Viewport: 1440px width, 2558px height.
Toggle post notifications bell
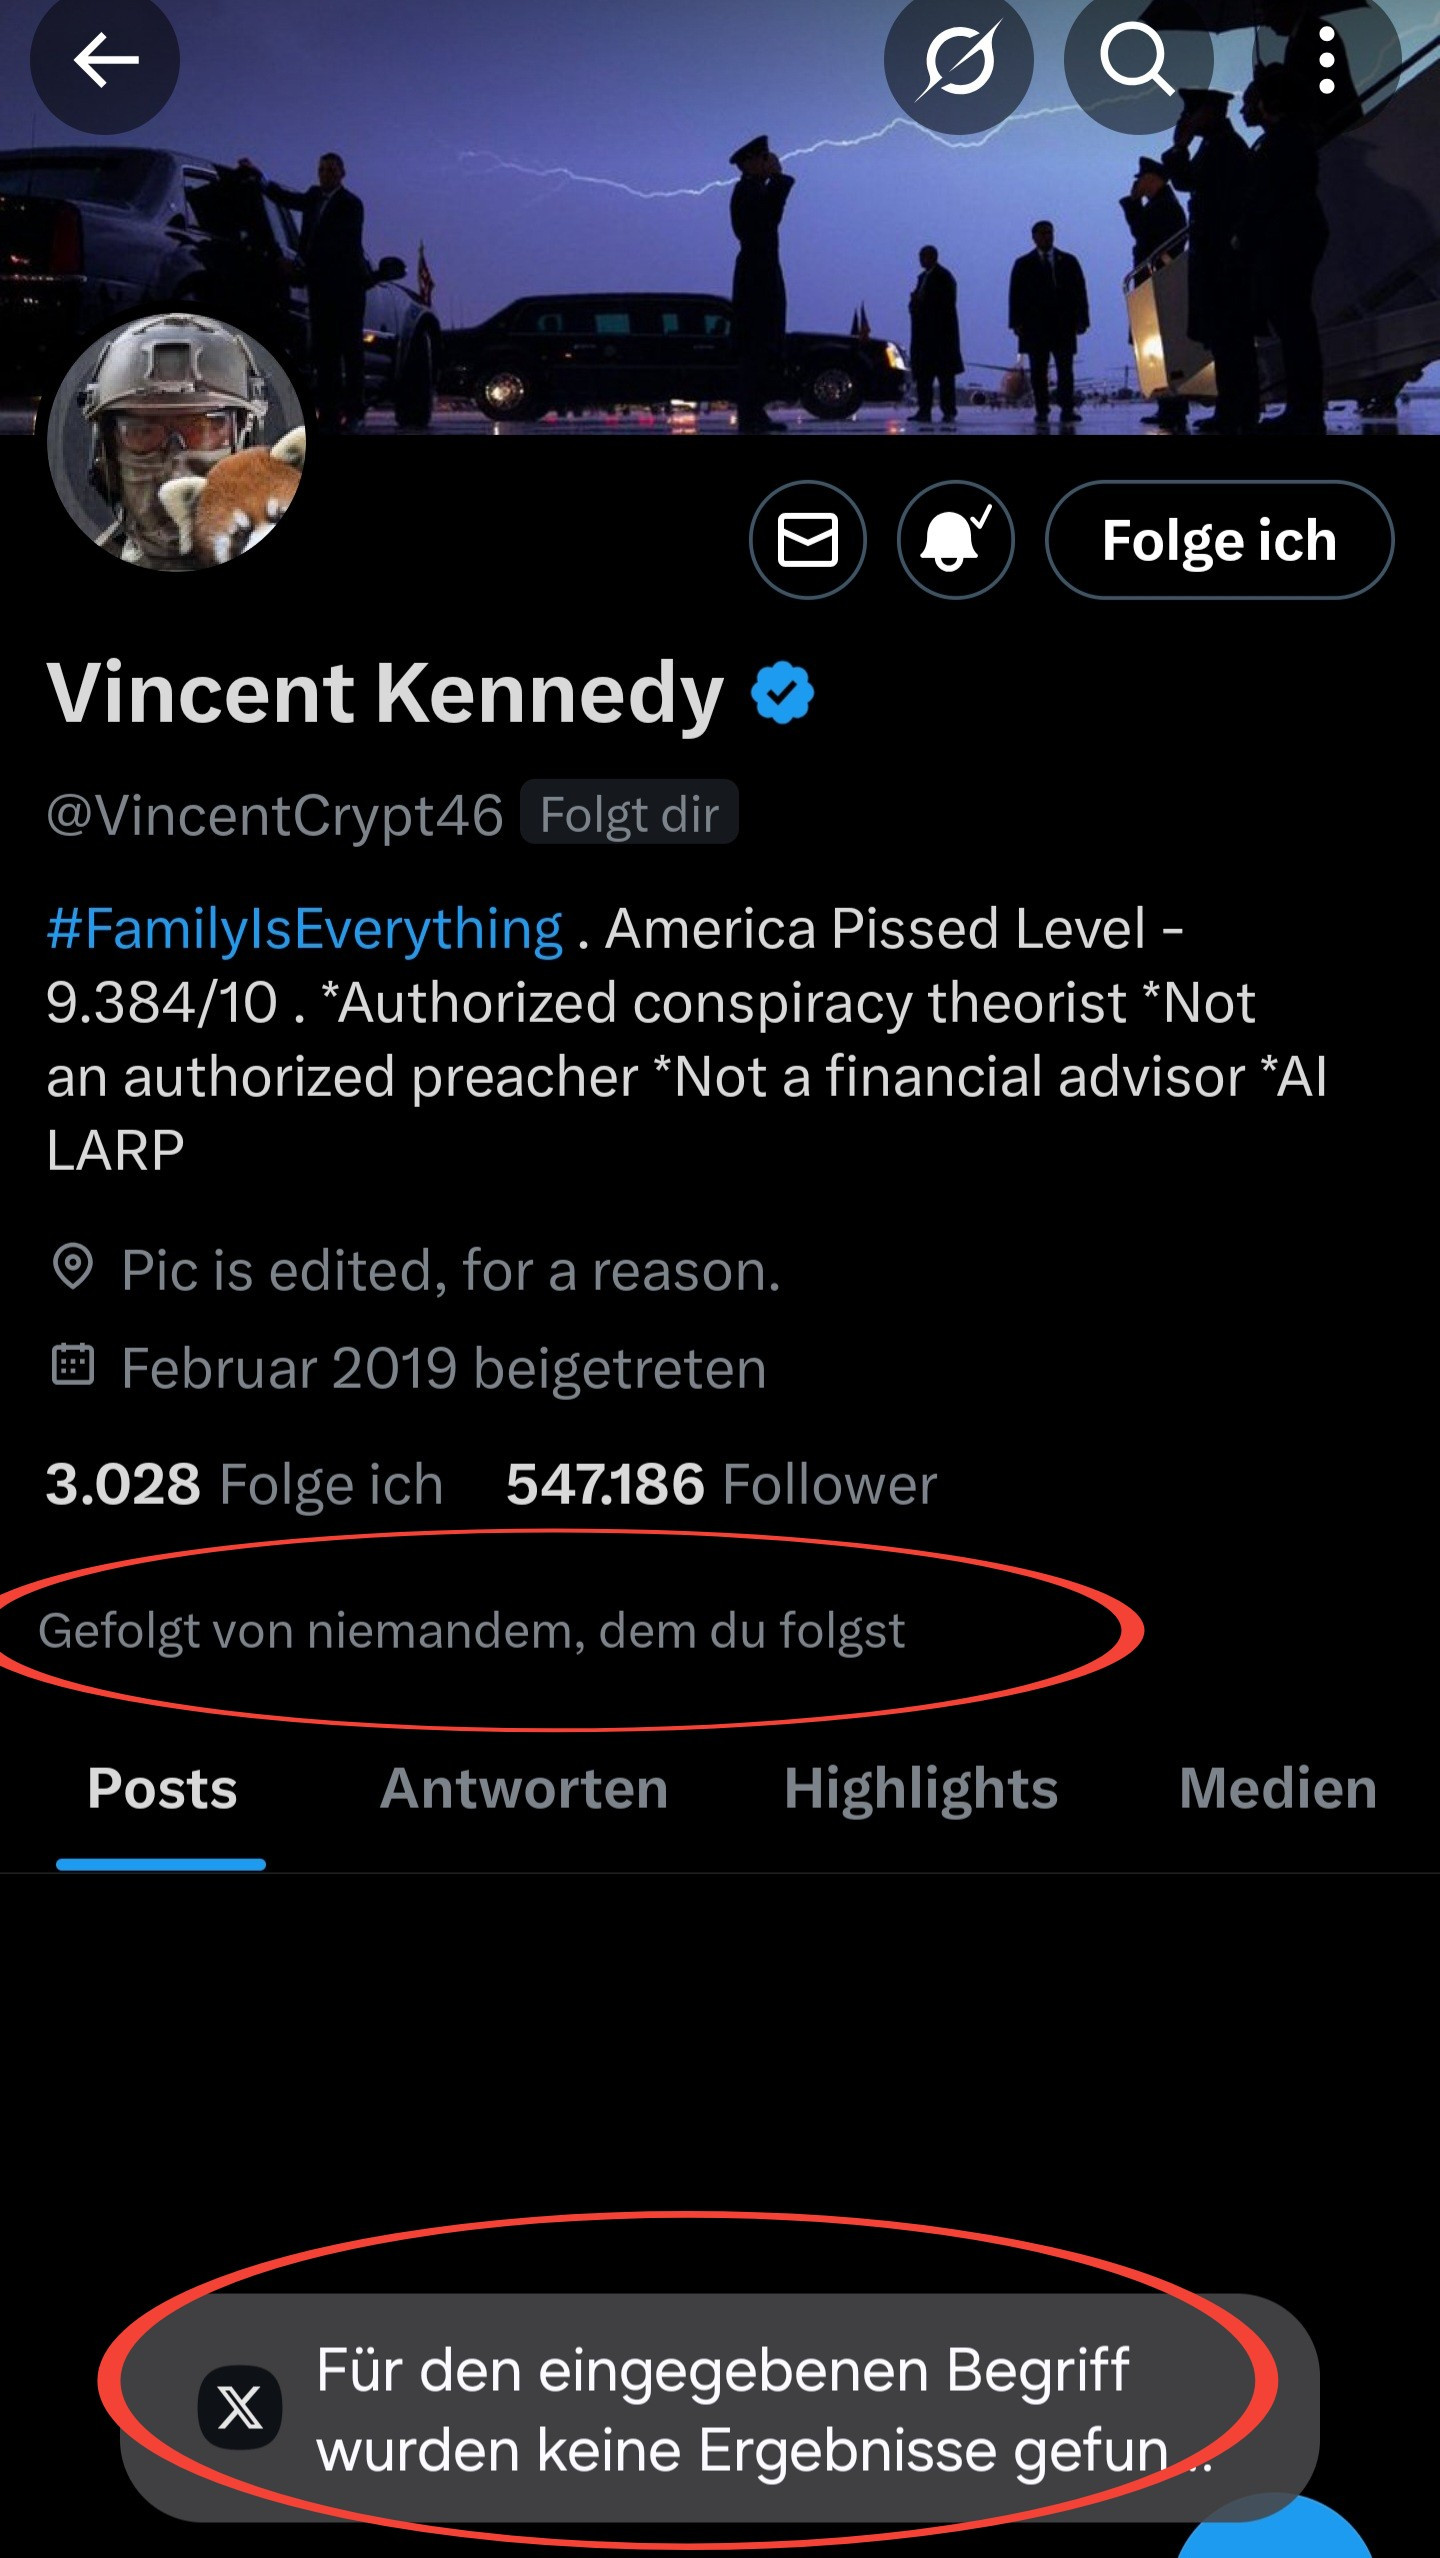[955, 540]
